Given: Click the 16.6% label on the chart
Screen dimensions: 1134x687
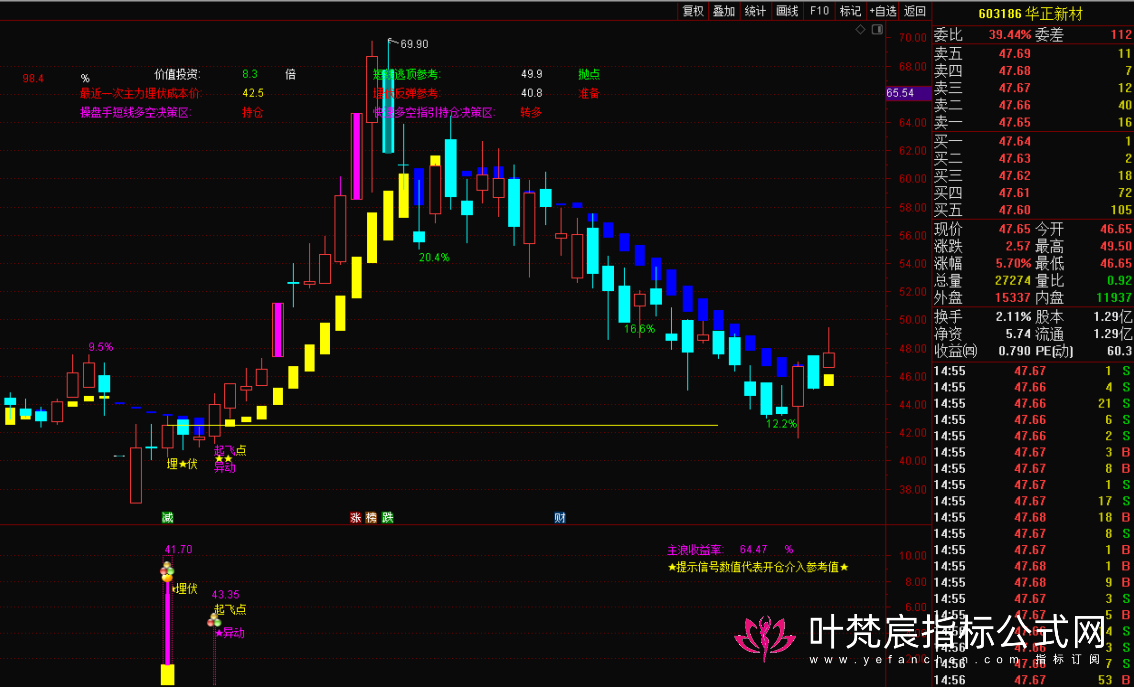Looking at the screenshot, I should [x=639, y=329].
